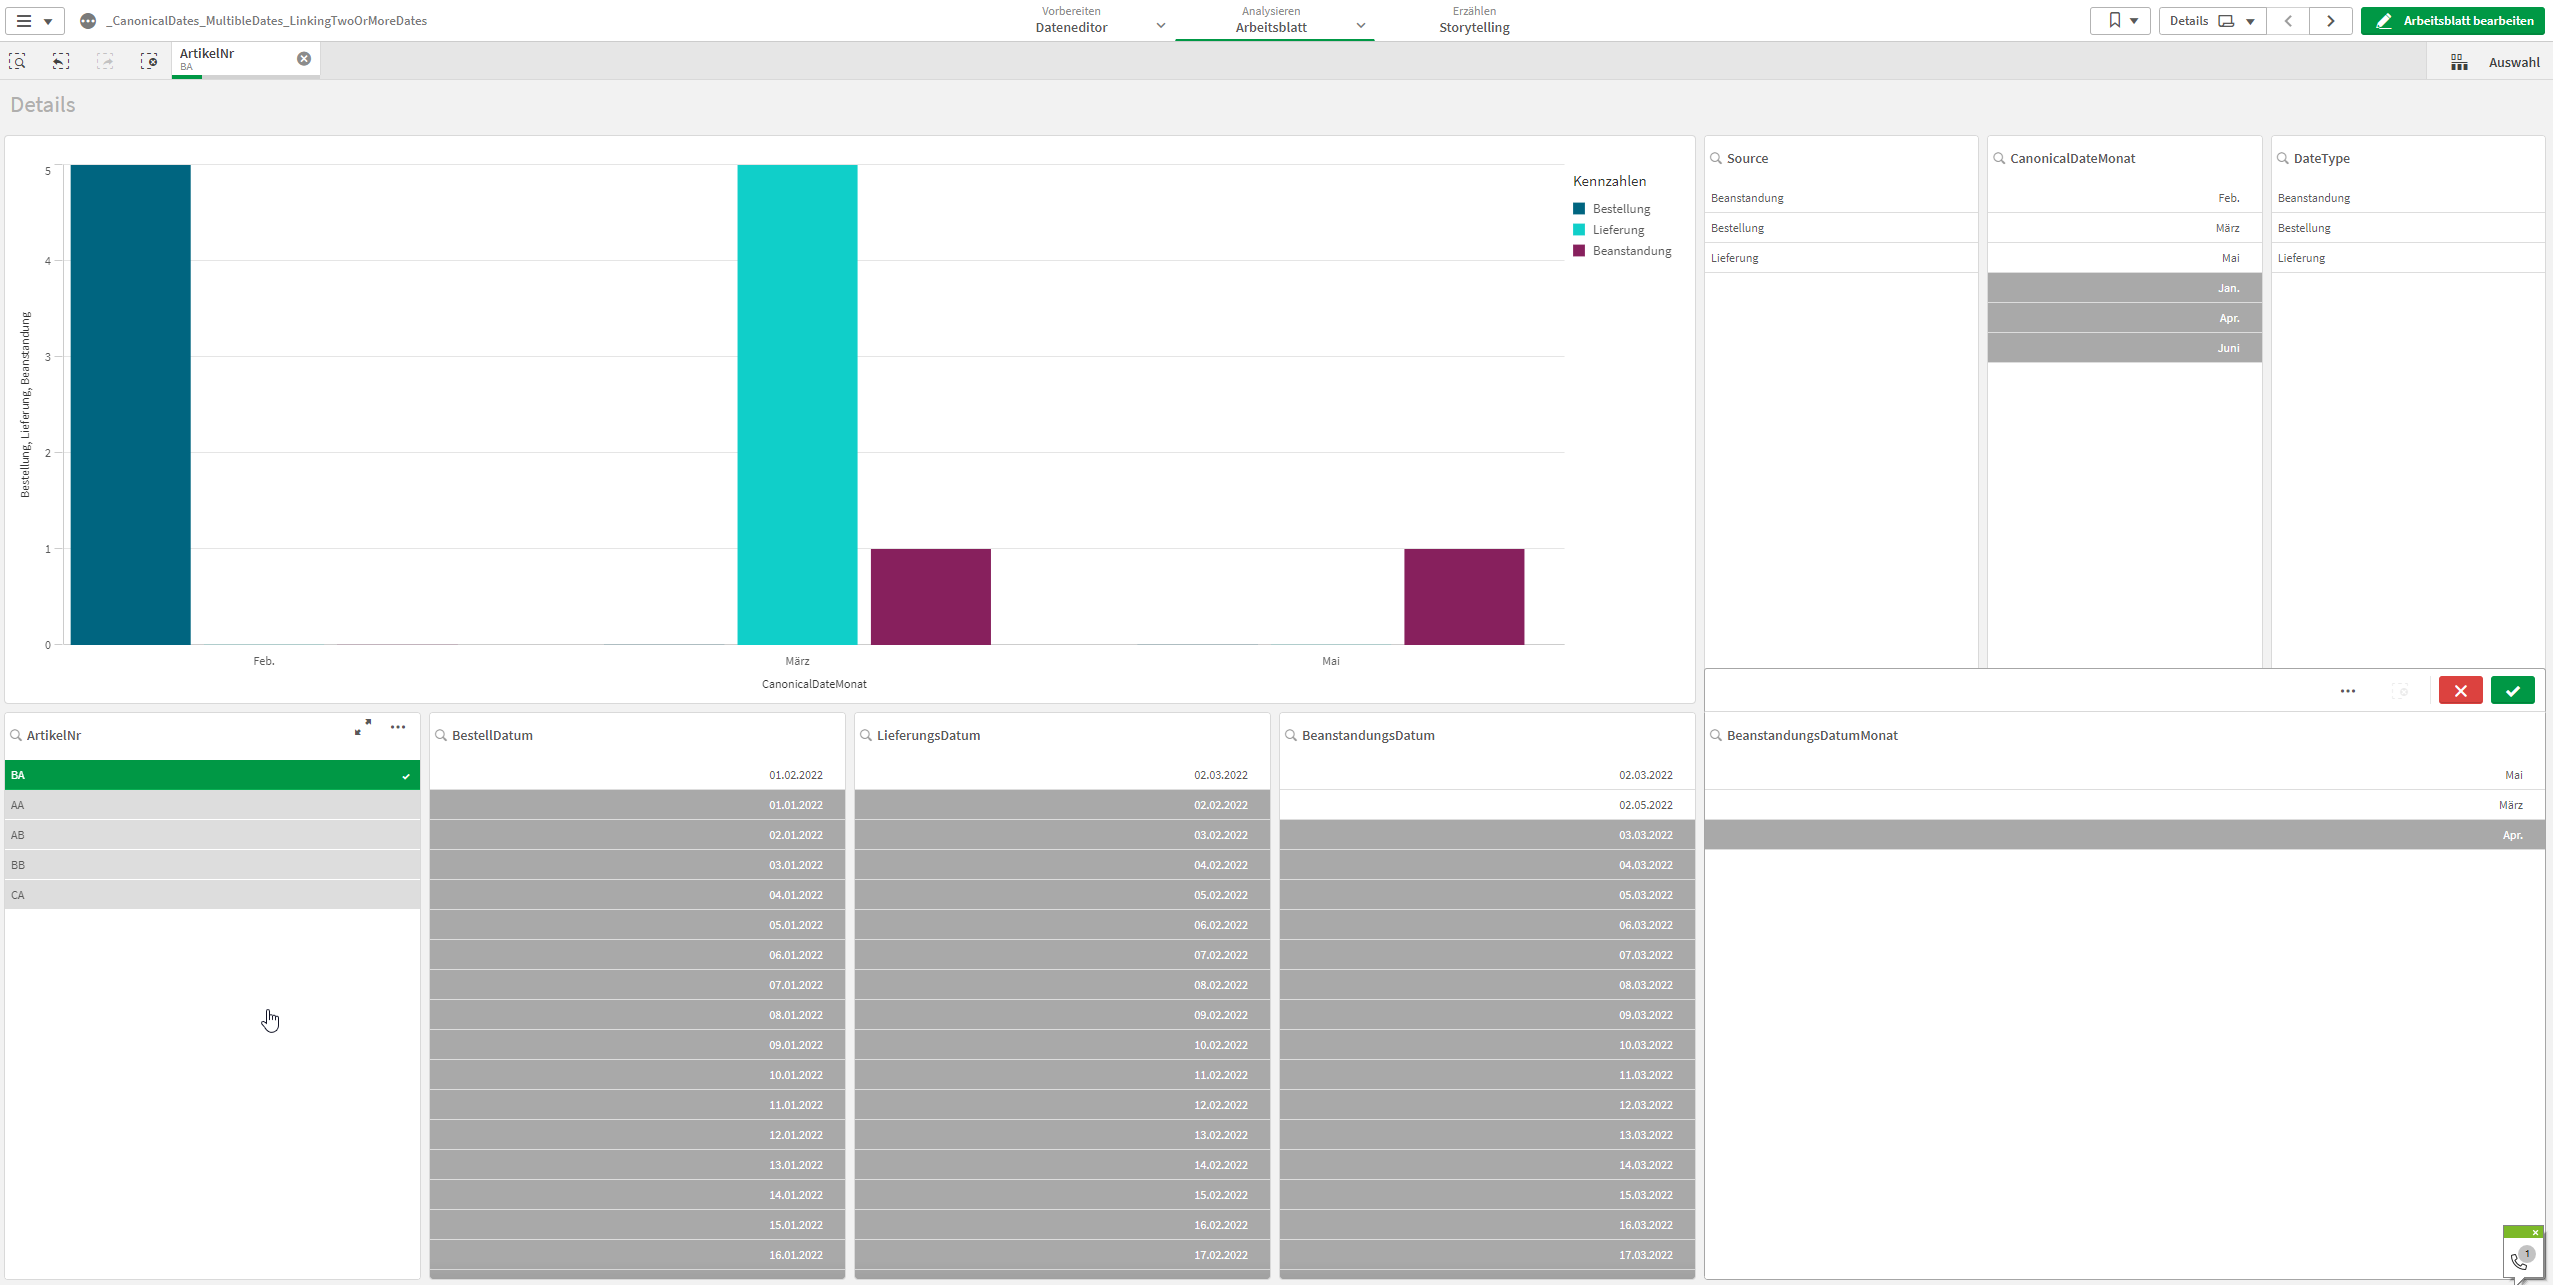The width and height of the screenshot is (2553, 1285).
Task: Select 02.05.2022 in BeanstandungsDatum
Action: (1487, 805)
